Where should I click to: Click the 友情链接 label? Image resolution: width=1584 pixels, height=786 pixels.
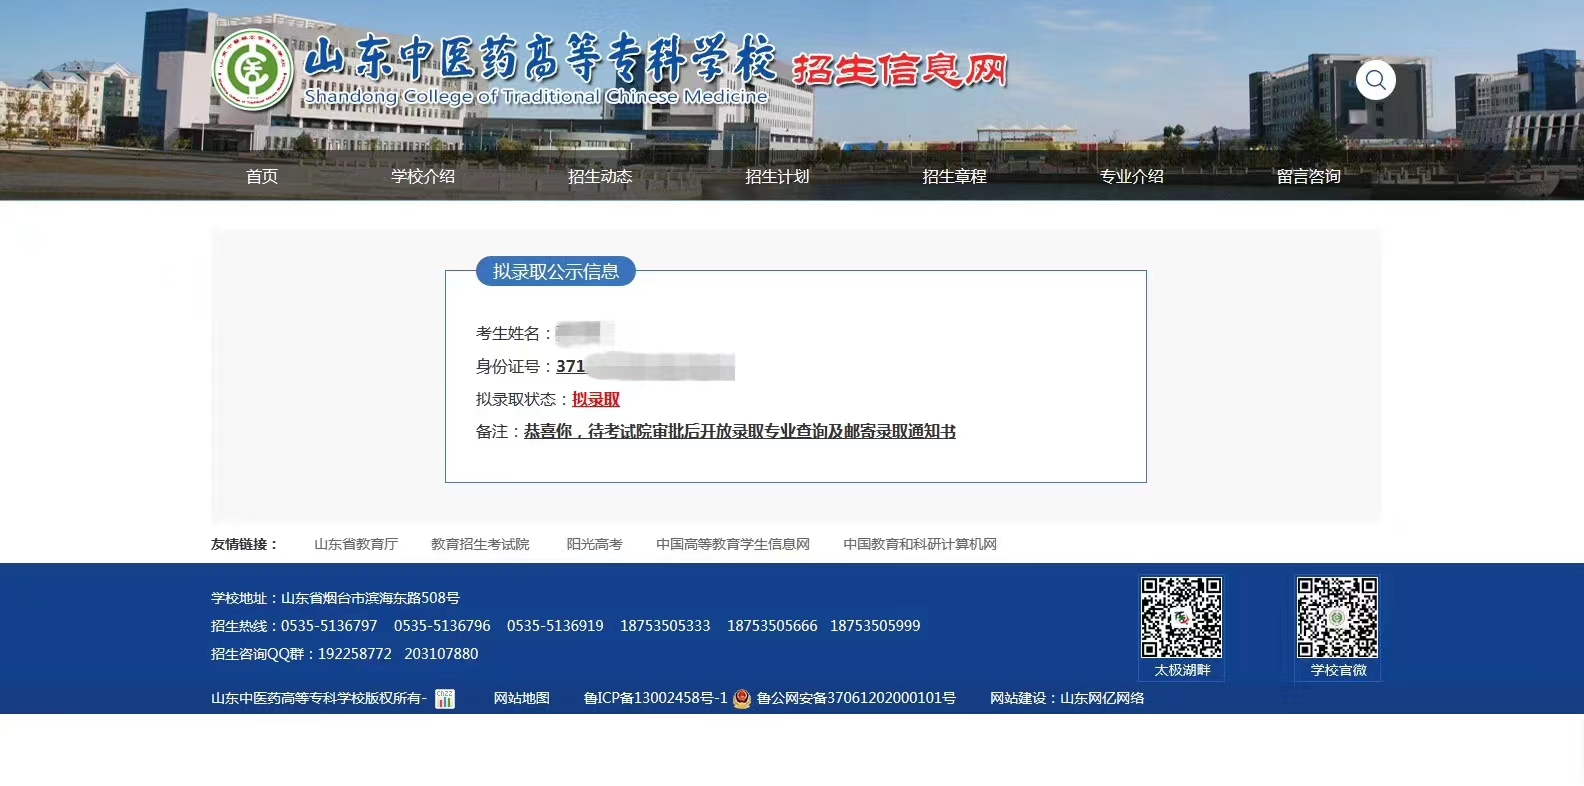point(244,544)
